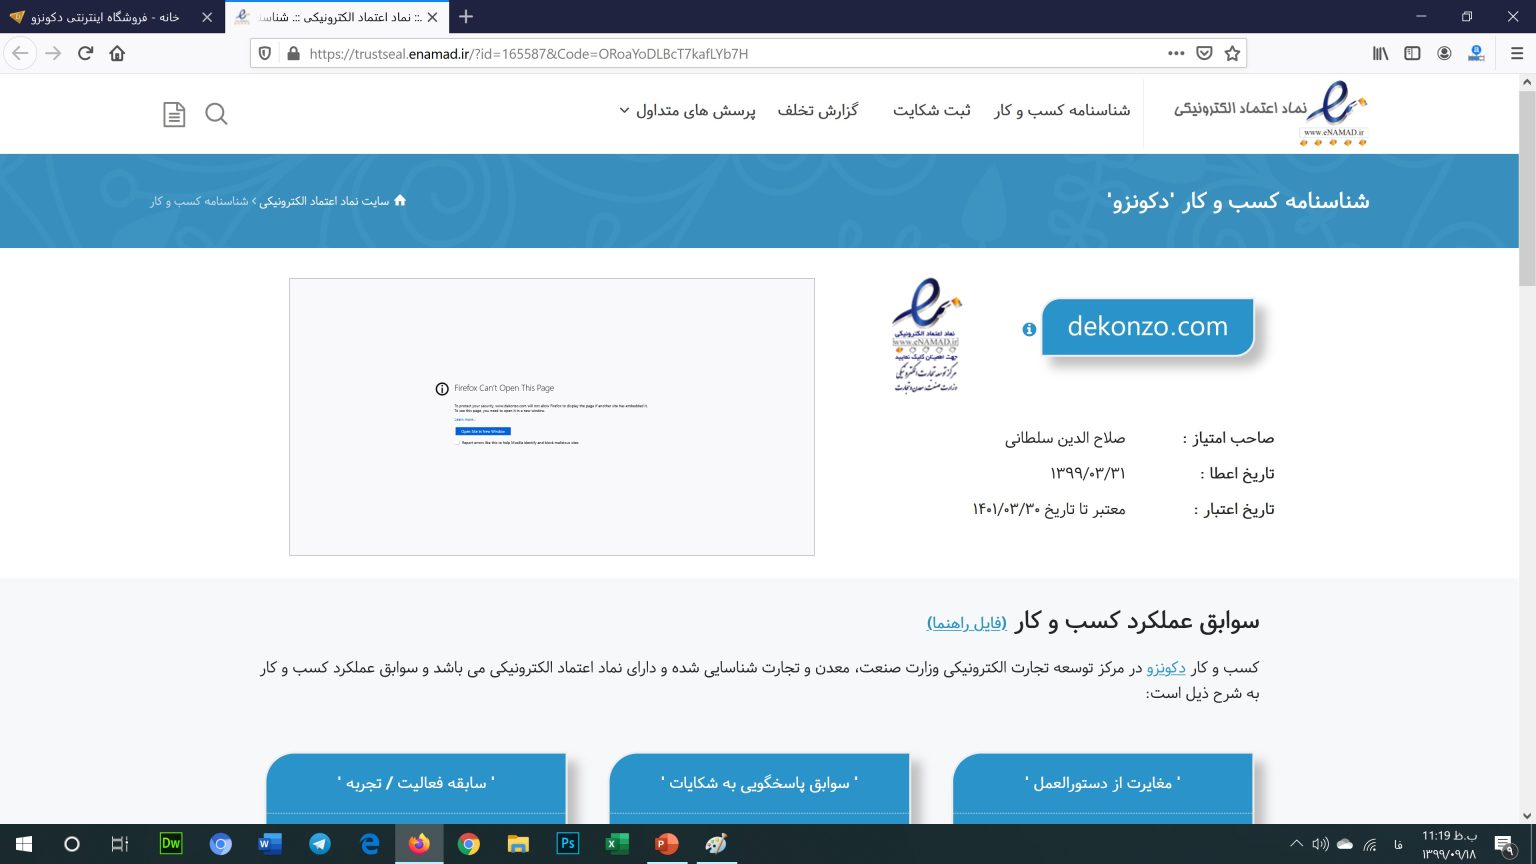Open the Firefox hamburger menu
Viewport: 1536px width, 864px height.
[1516, 54]
